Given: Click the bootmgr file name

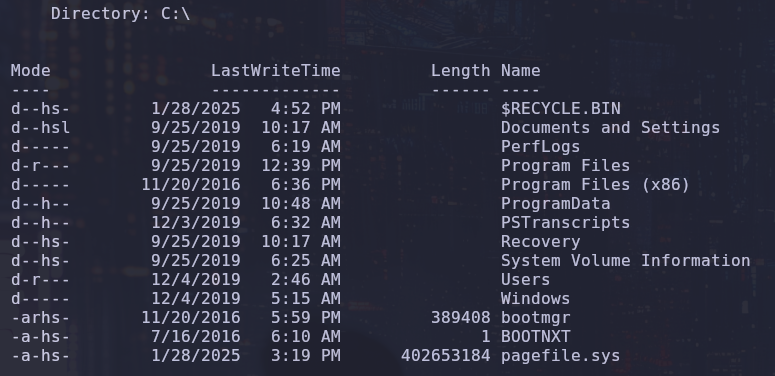Looking at the screenshot, I should [535, 318].
